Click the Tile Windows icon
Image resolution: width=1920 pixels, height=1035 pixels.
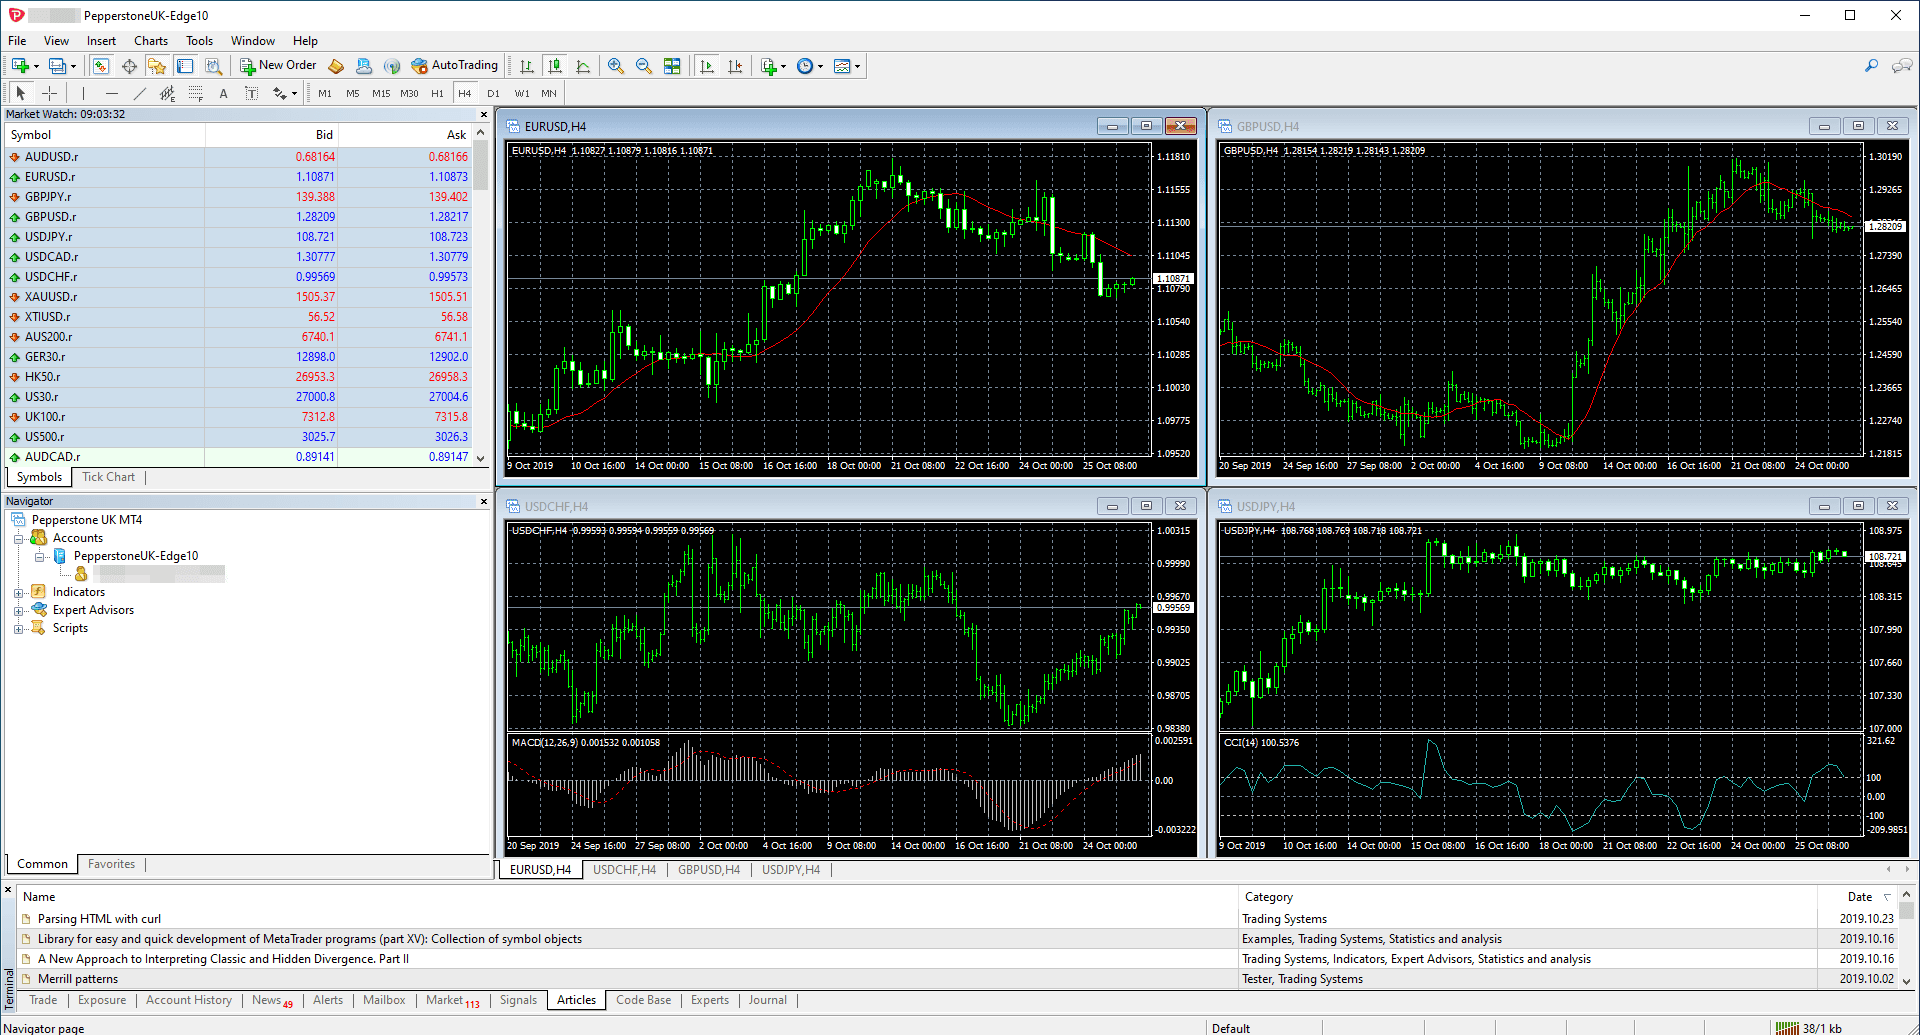point(672,65)
